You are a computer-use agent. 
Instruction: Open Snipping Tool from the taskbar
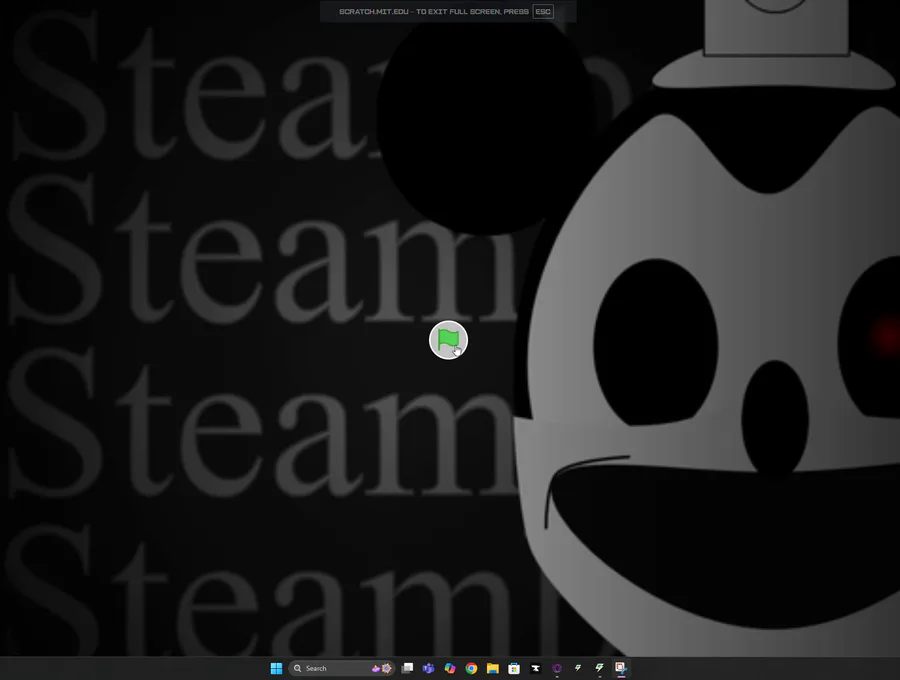pyautogui.click(x=620, y=668)
